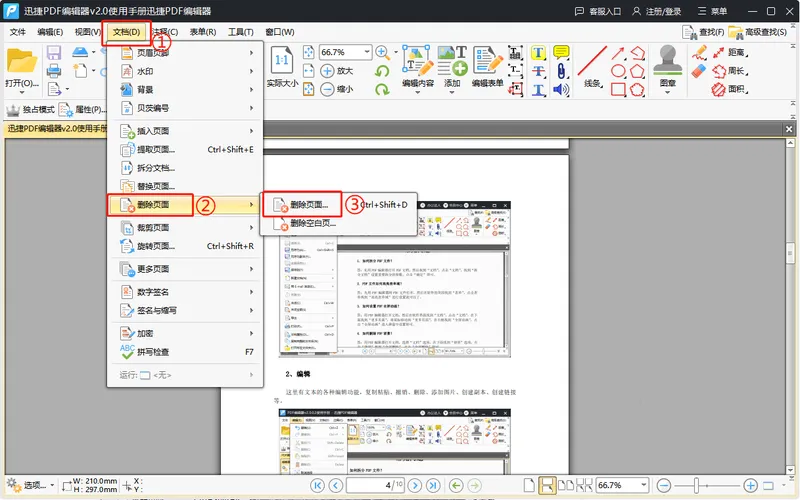This screenshot has width=800, height=500.
Task: Click the Print icon in the toolbar
Action: 54,71
